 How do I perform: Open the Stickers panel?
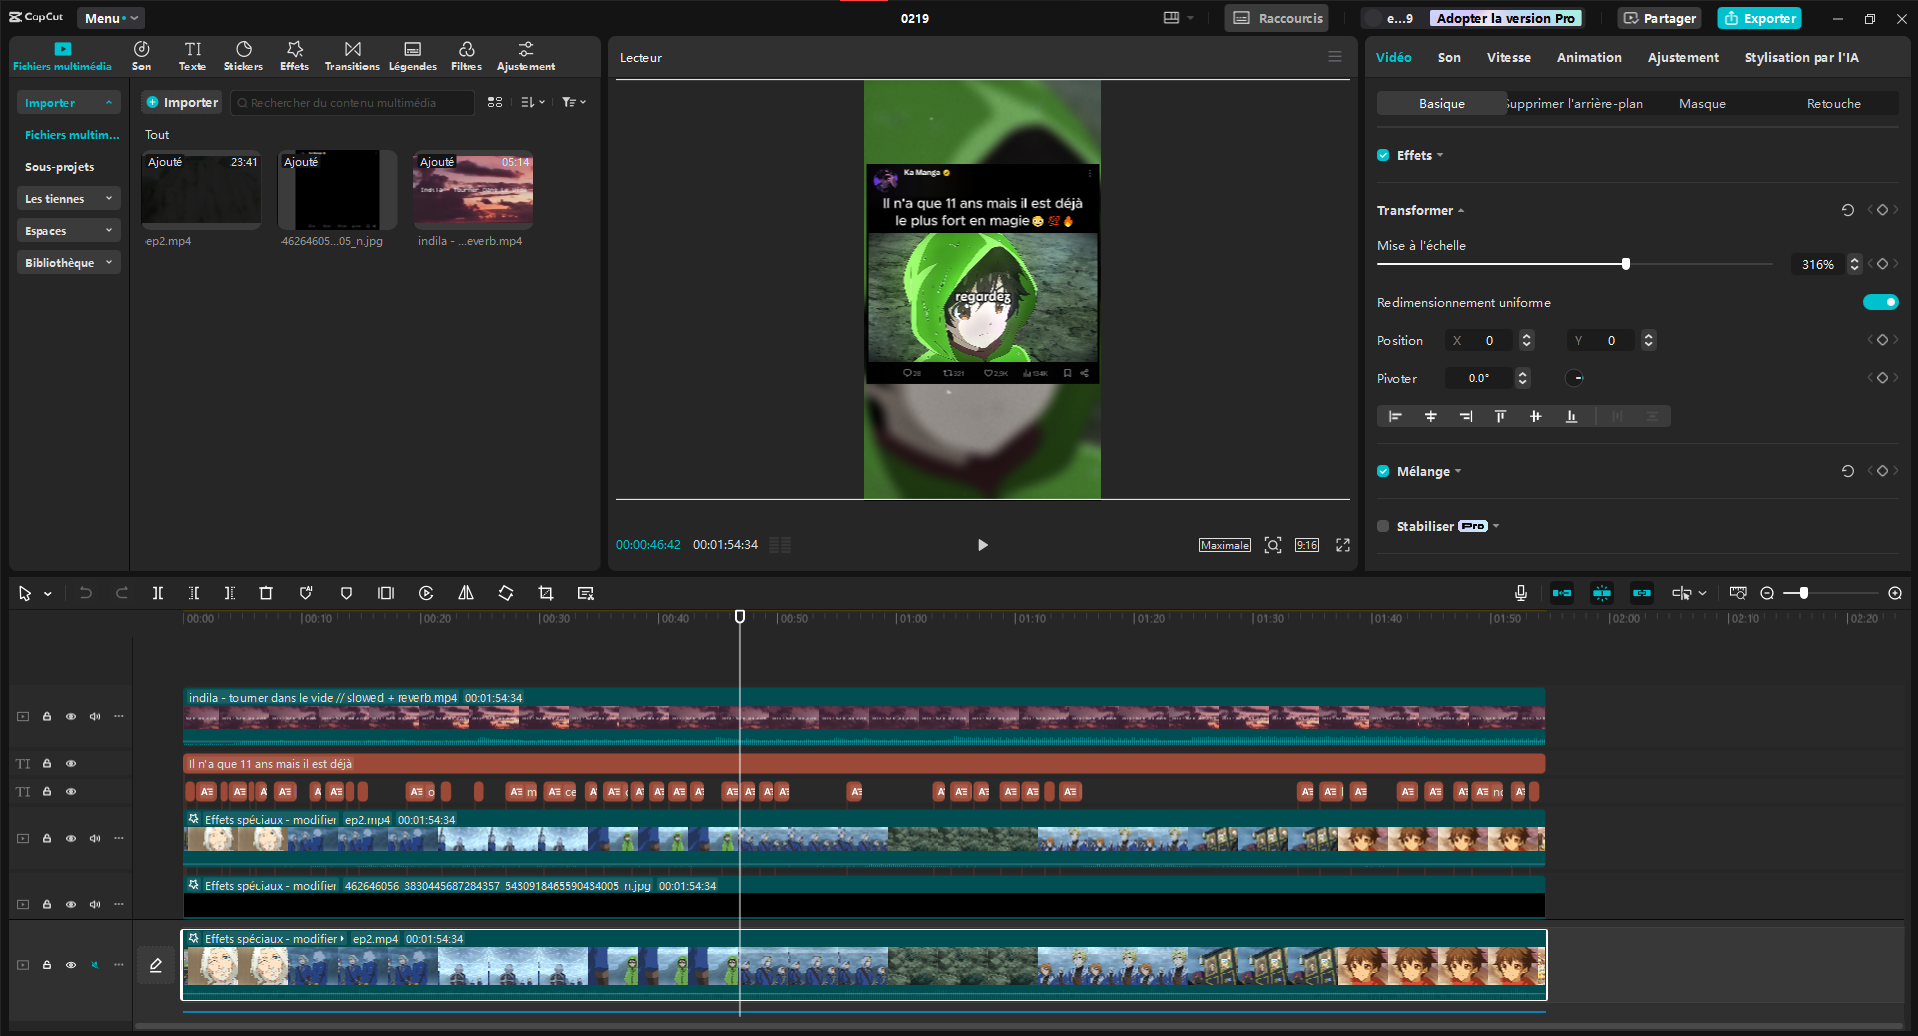[243, 56]
